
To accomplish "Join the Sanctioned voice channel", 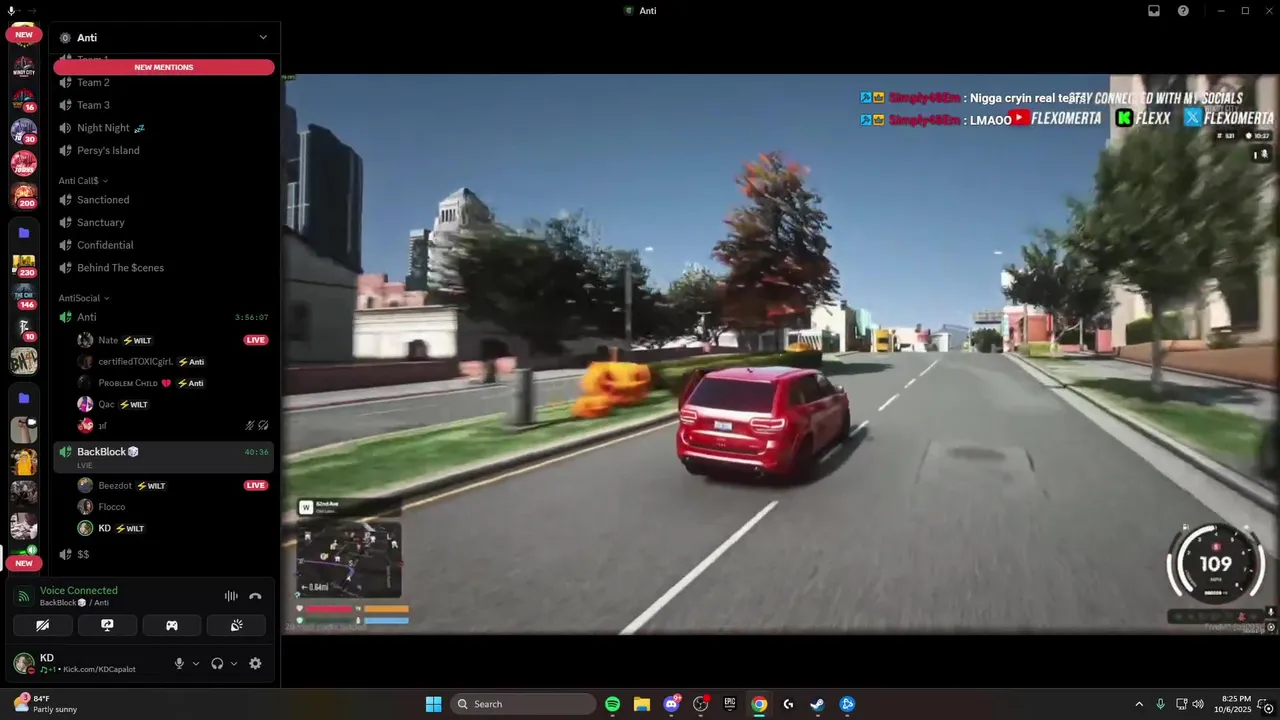I will tap(164, 200).
